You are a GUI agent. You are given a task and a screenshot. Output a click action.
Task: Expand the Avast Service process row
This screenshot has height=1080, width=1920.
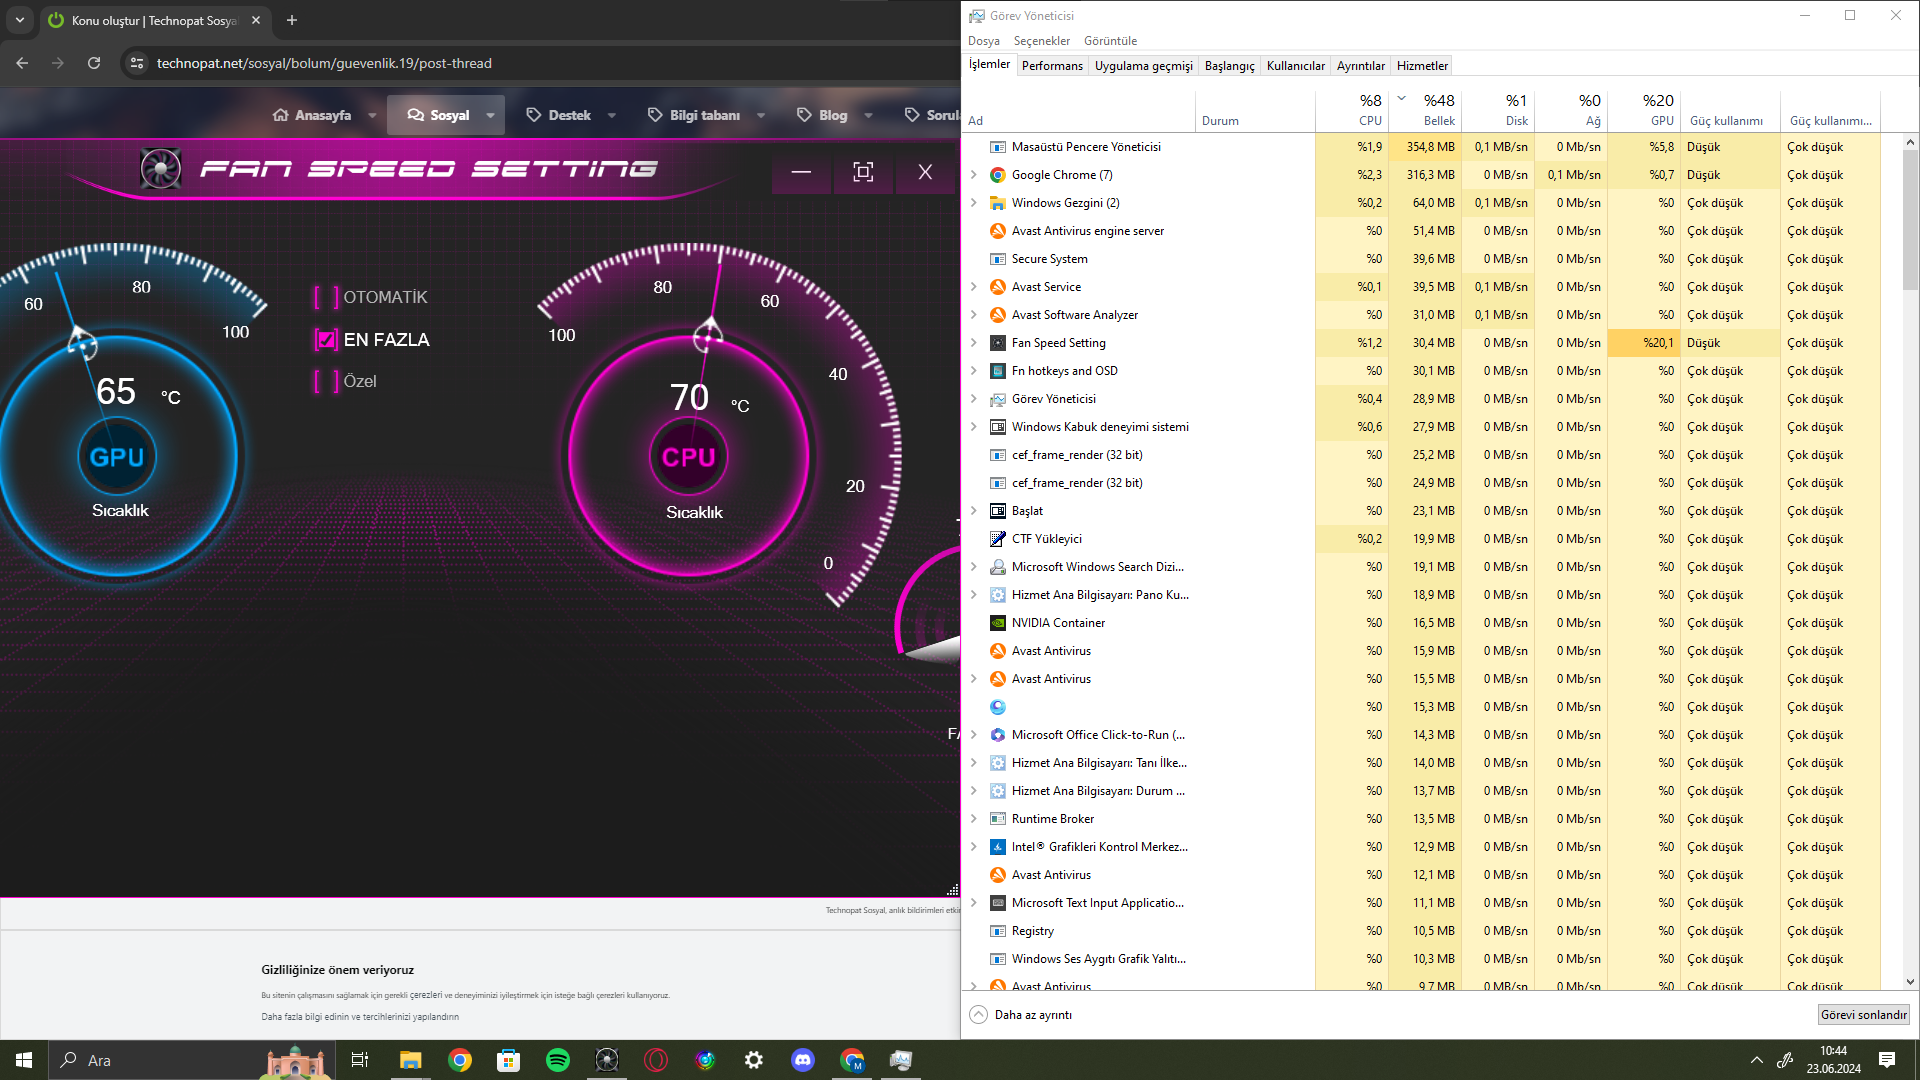click(974, 287)
